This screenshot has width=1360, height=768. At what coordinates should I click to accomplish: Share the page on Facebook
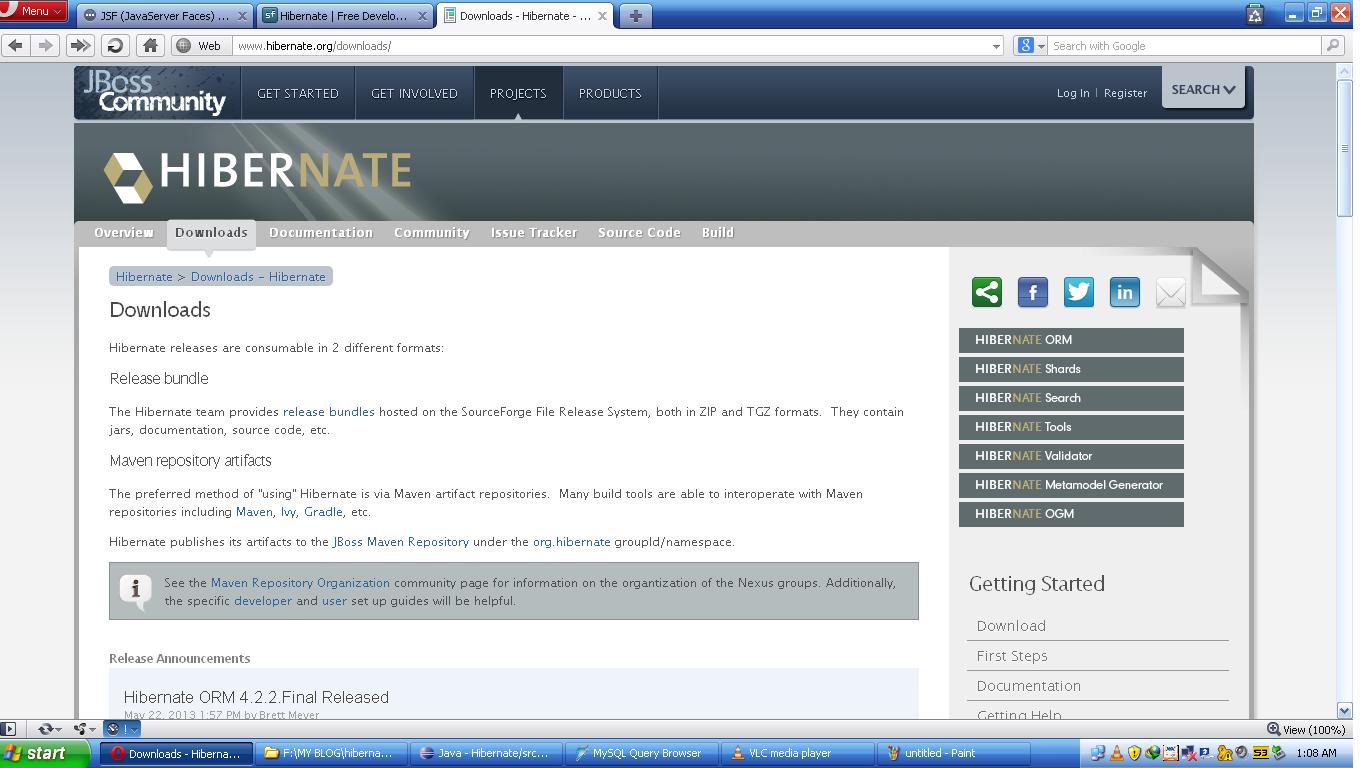click(1033, 292)
